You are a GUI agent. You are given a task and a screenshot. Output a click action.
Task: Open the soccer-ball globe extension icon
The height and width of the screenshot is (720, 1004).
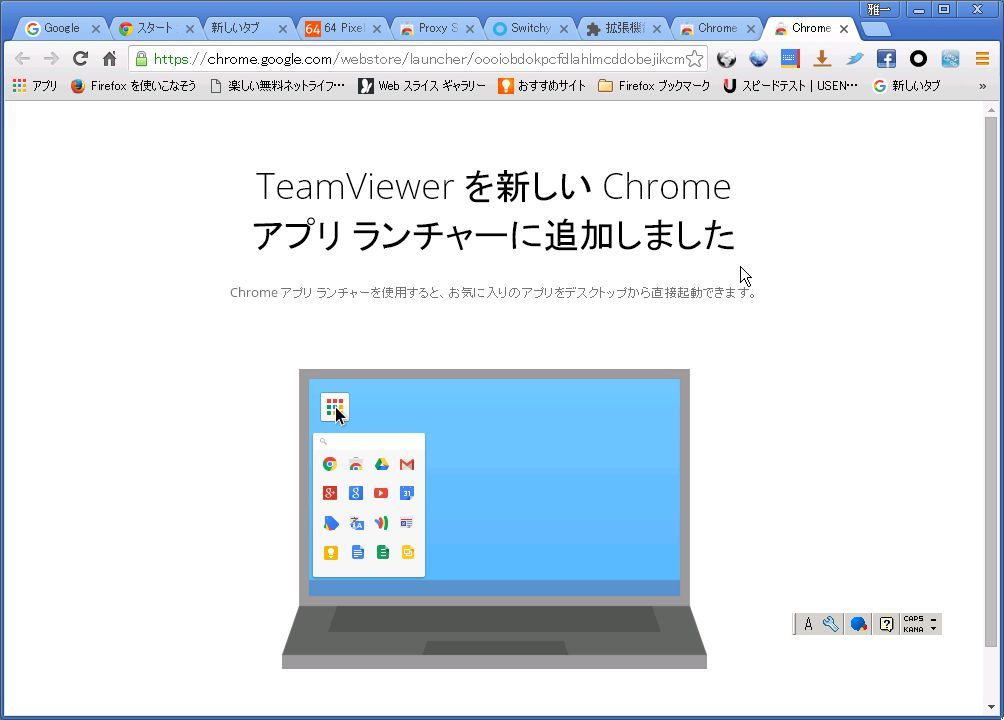[x=726, y=59]
